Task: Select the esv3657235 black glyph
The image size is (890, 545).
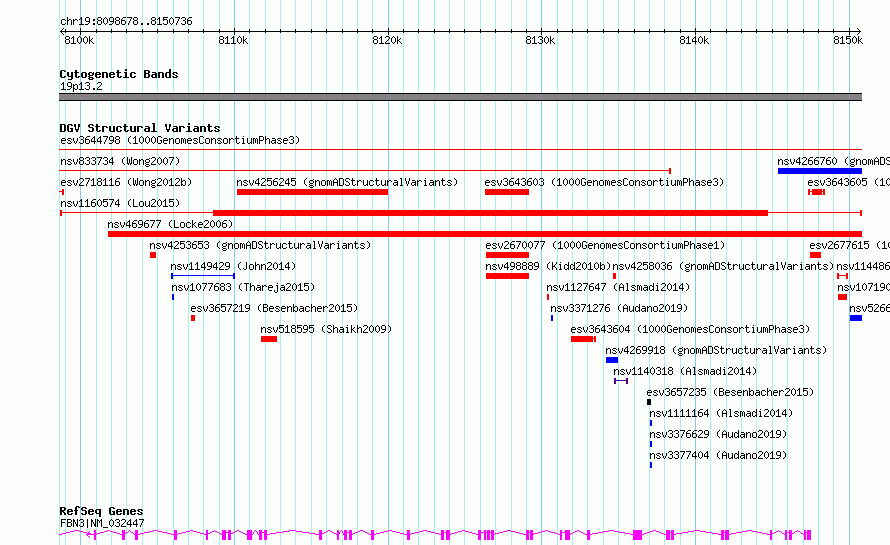Action: click(649, 402)
